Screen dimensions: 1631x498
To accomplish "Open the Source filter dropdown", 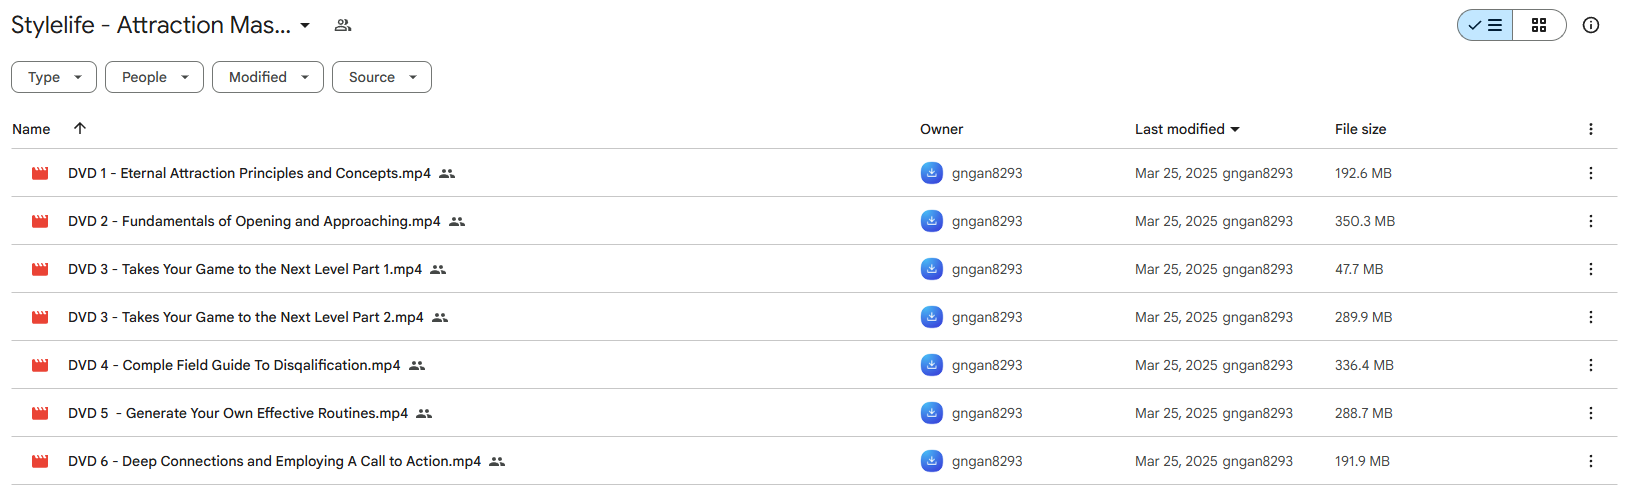I will pos(382,77).
